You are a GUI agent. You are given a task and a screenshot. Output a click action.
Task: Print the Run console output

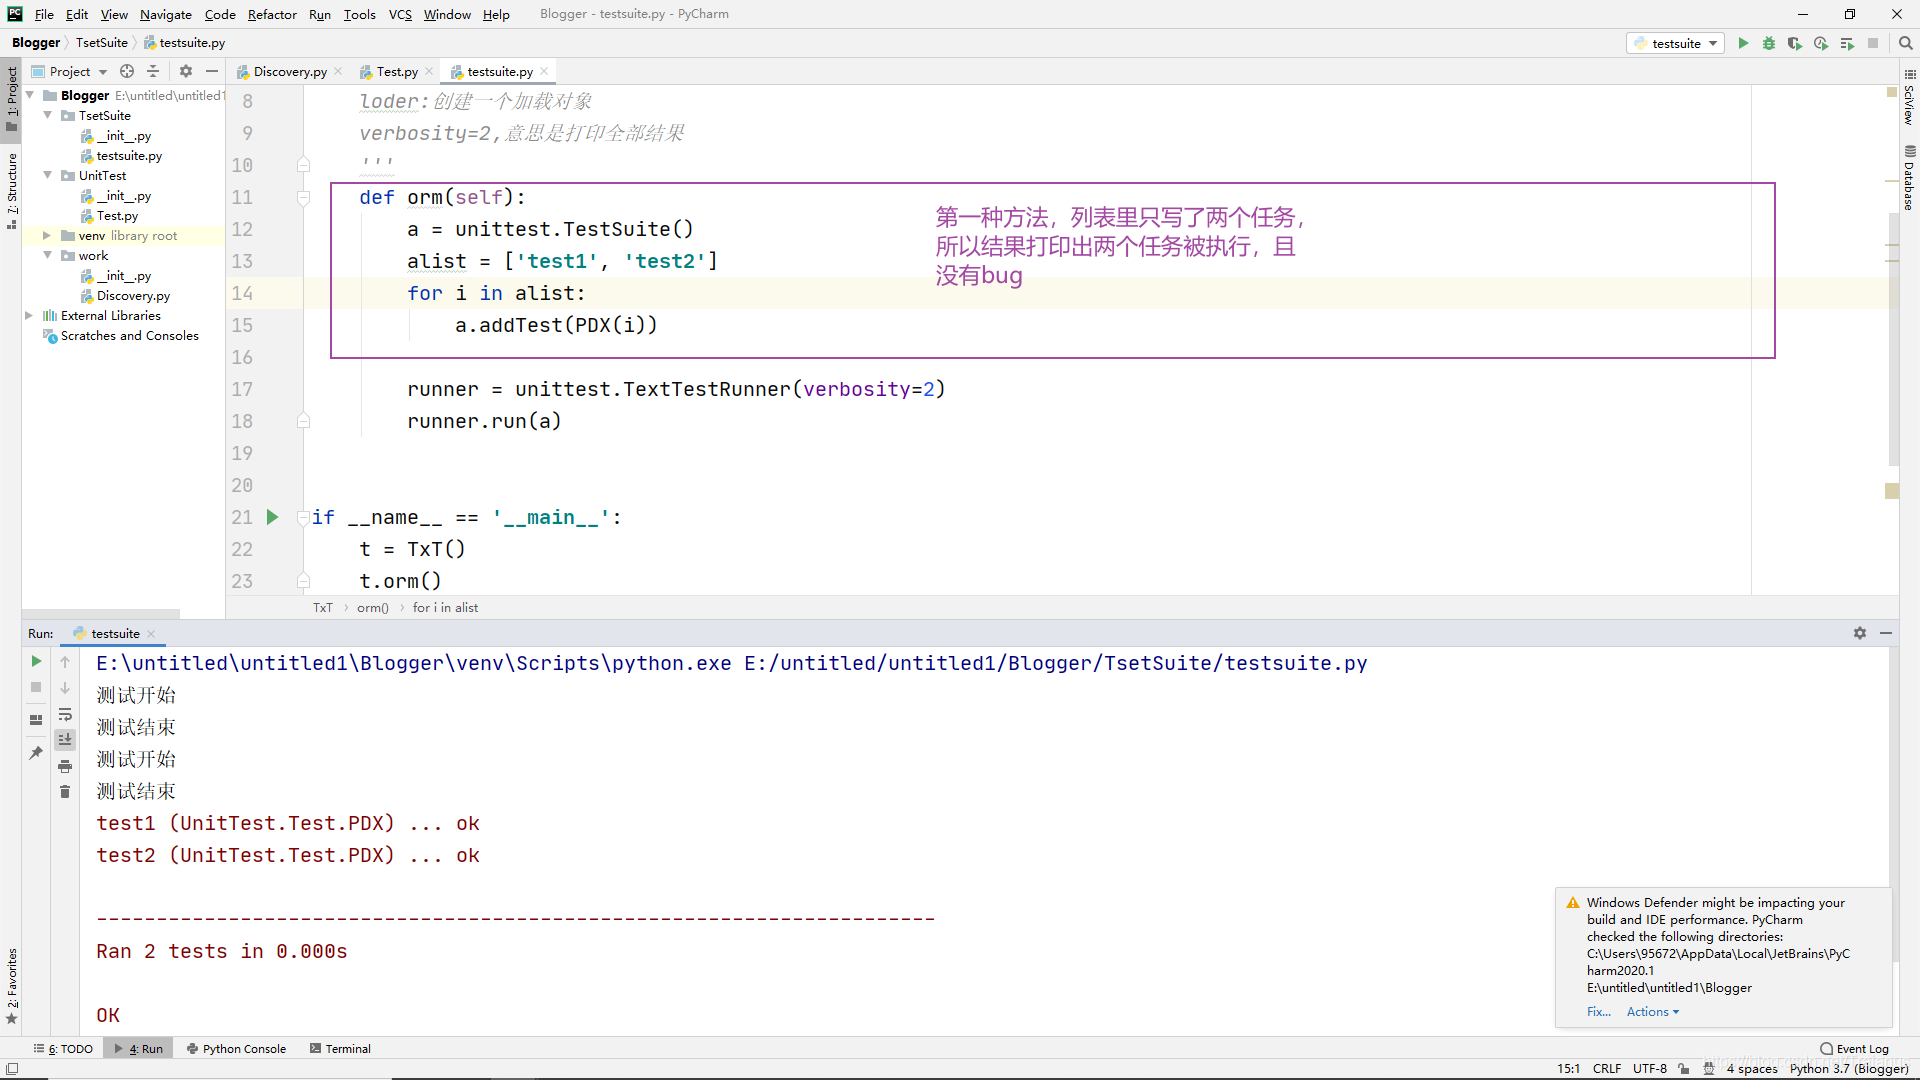tap(65, 766)
